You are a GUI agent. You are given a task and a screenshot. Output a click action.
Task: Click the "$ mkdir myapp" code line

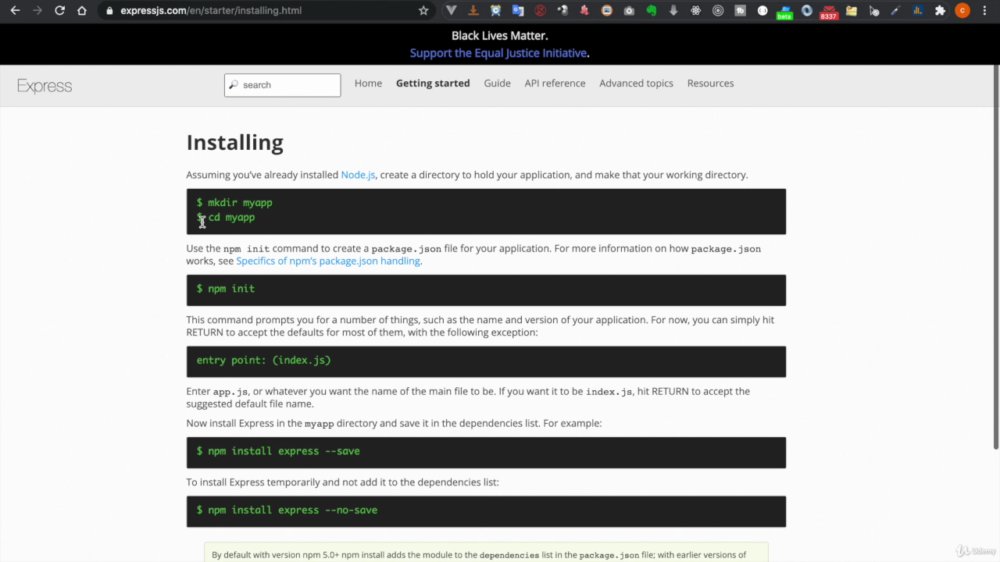click(x=234, y=202)
